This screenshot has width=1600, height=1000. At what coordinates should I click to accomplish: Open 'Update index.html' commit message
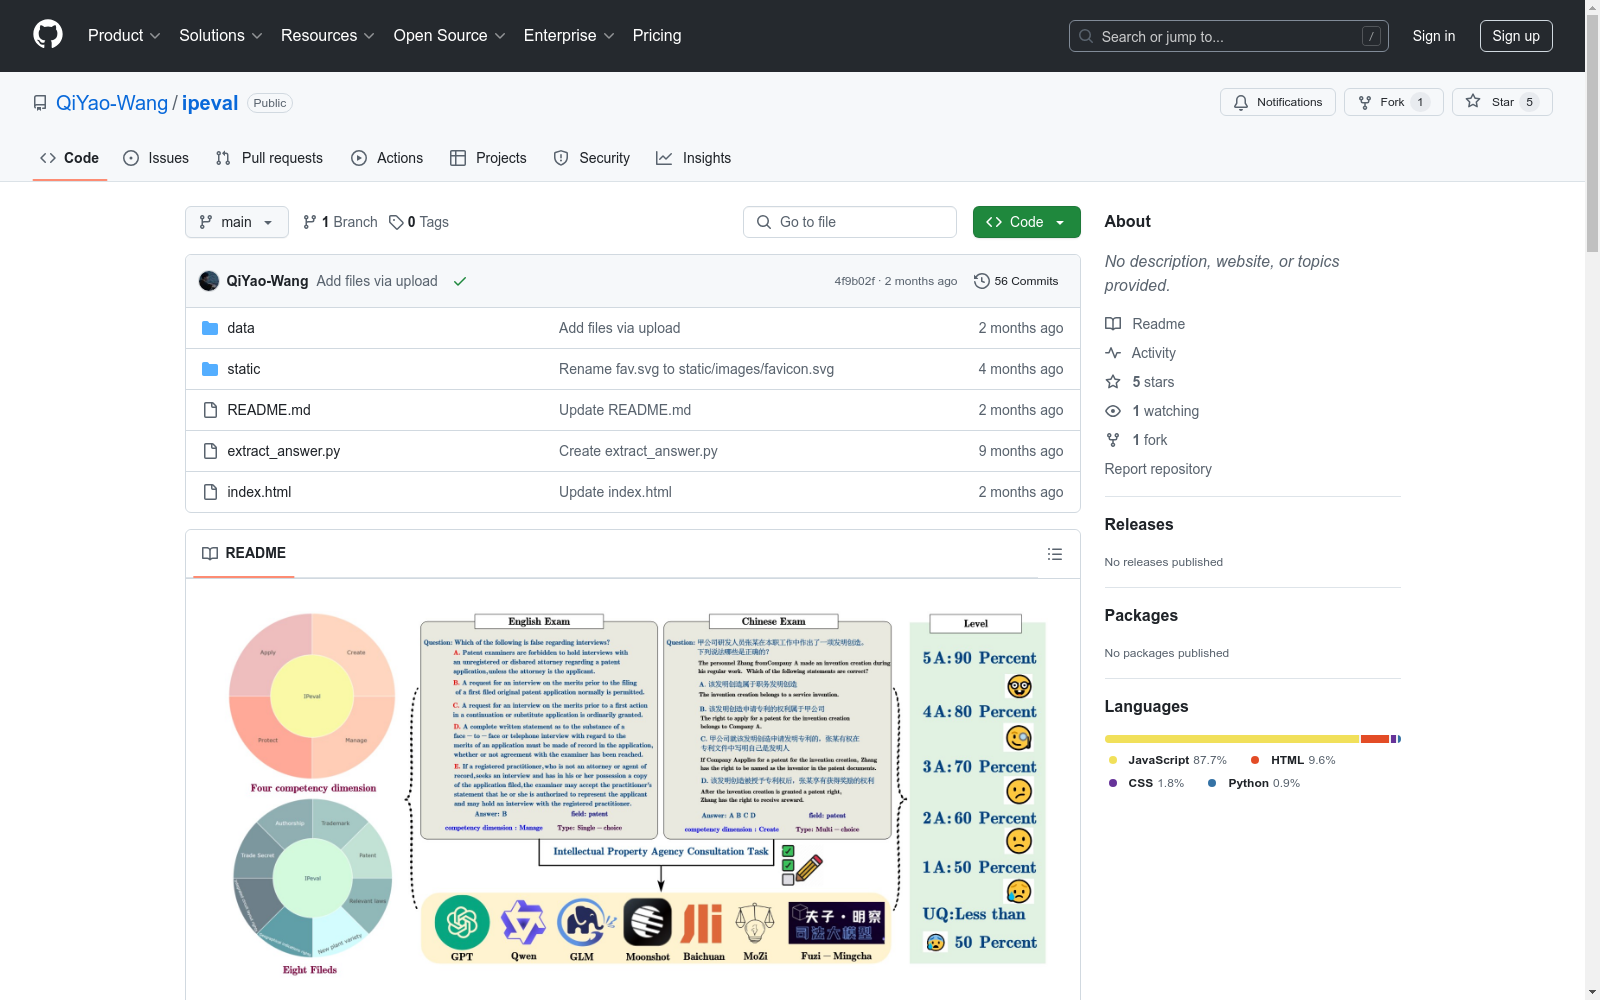tap(615, 492)
